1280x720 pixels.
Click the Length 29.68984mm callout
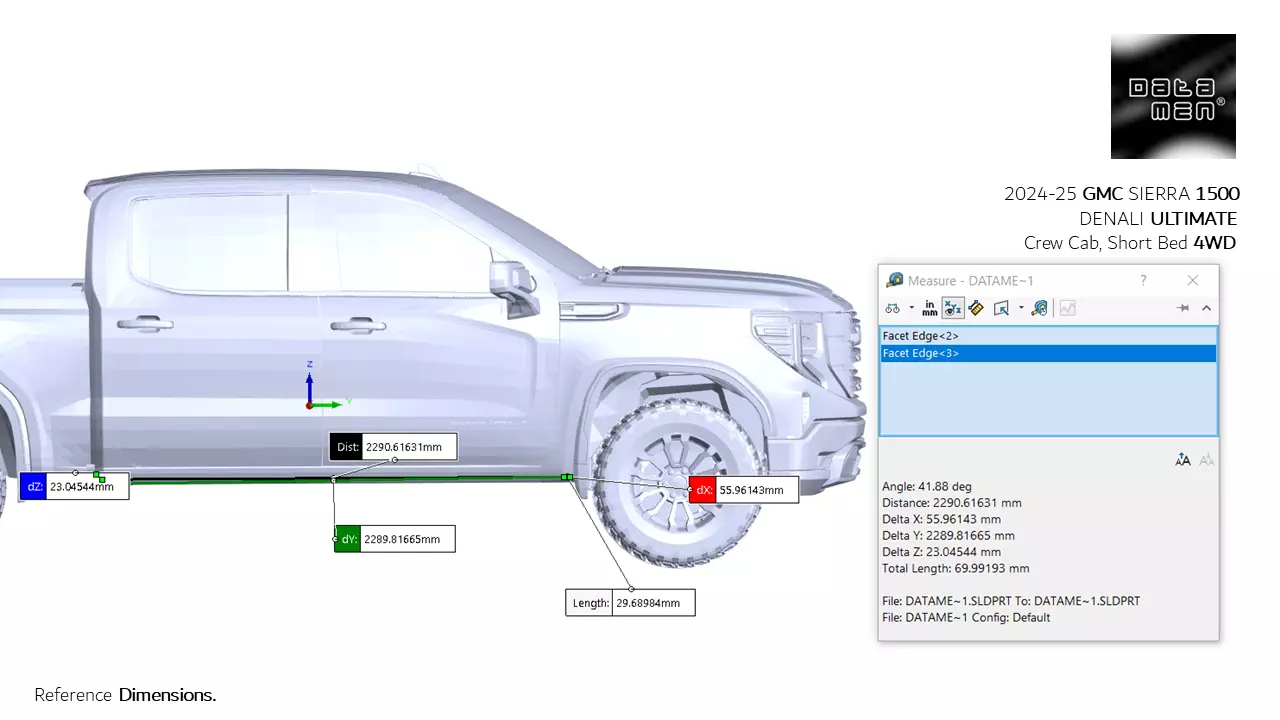point(630,603)
